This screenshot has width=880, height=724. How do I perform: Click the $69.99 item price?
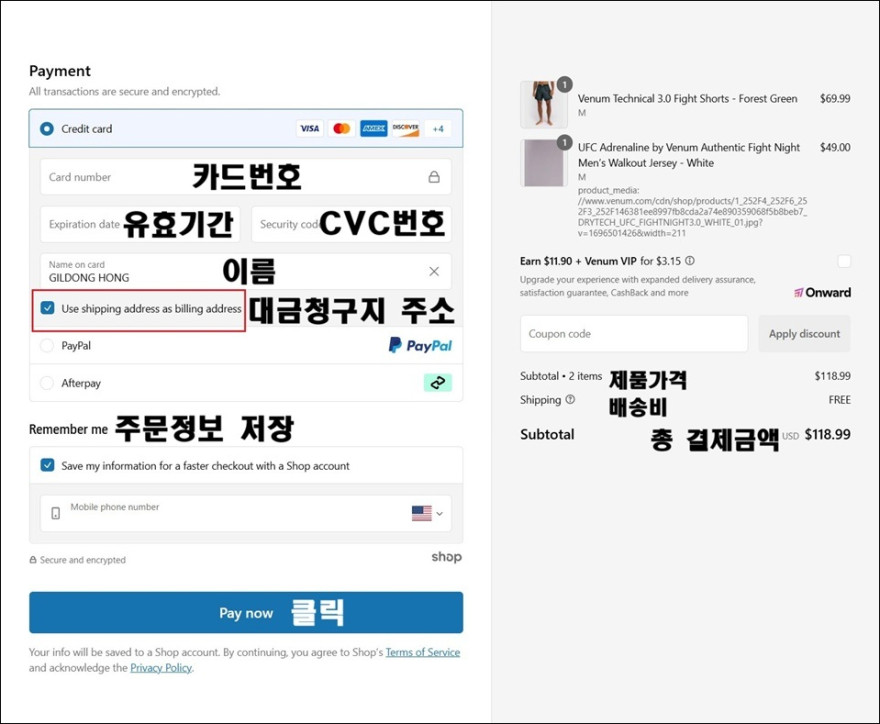pyautogui.click(x=835, y=99)
